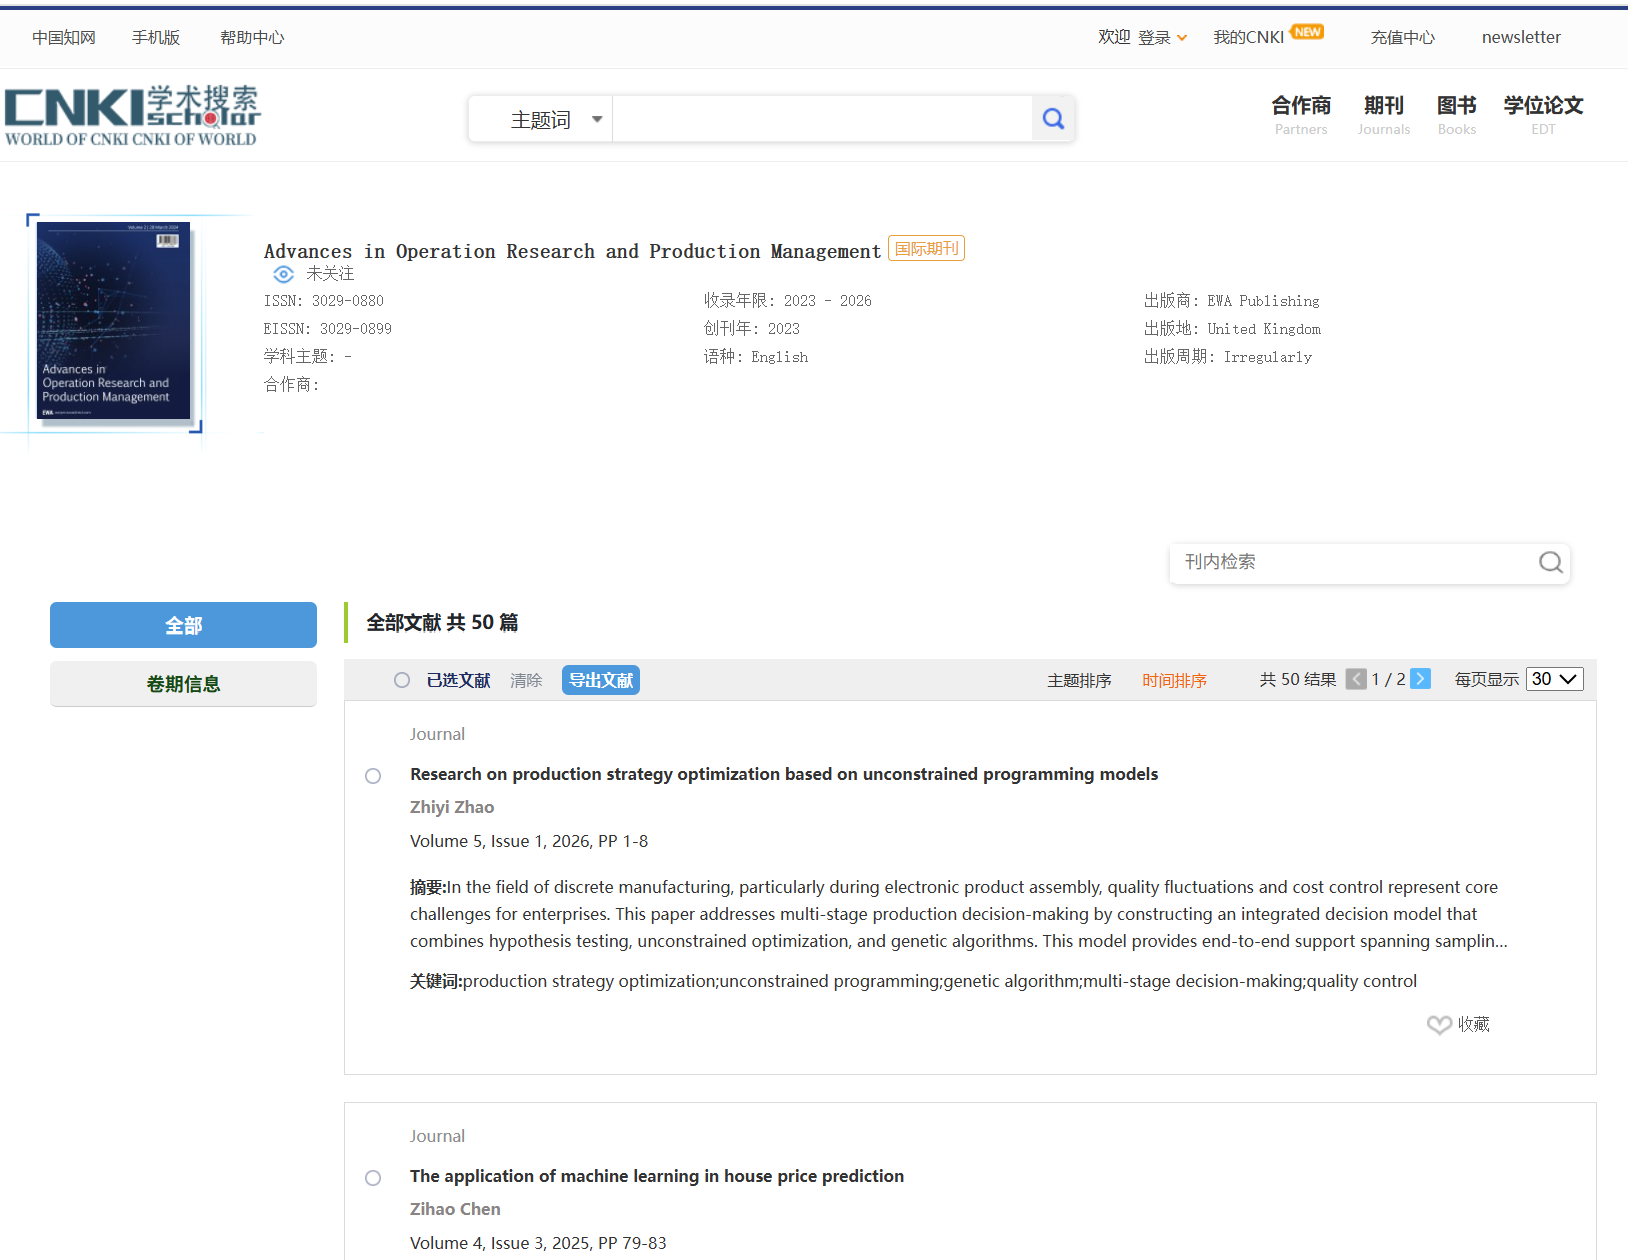
Task: Select all with the 已选文献 radio button
Action: pyautogui.click(x=402, y=680)
